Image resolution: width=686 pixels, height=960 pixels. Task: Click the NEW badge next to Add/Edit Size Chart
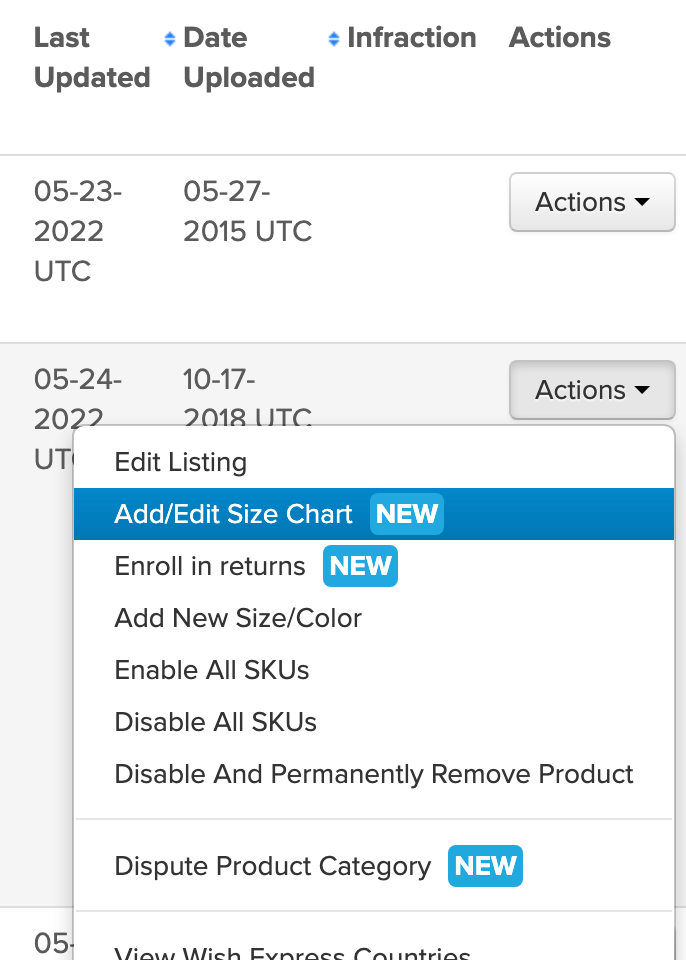[x=406, y=514]
